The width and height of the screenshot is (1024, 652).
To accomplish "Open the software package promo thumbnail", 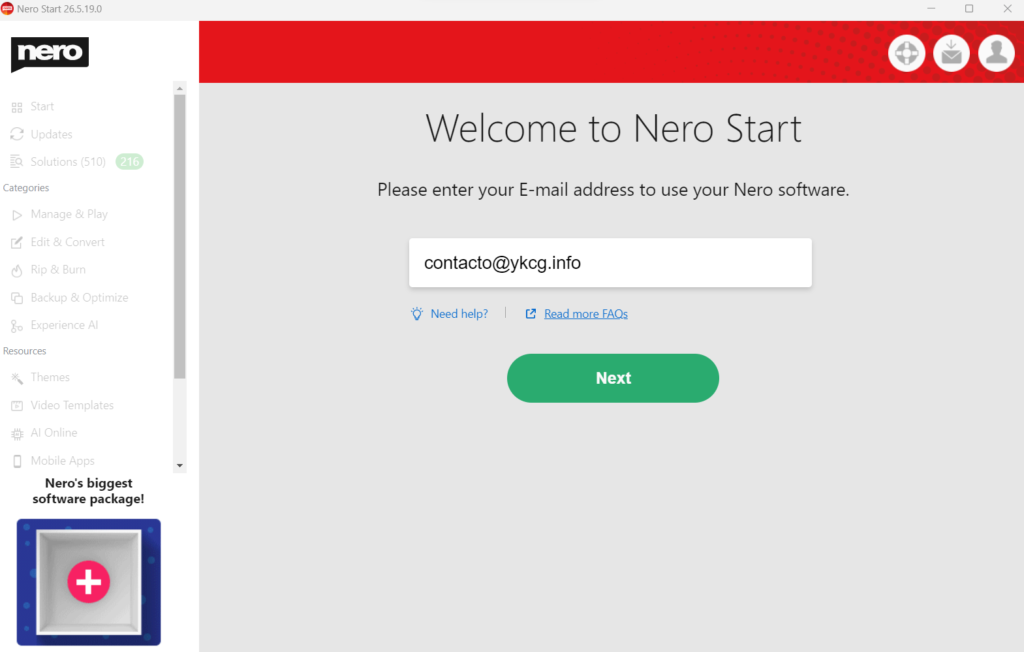I will (89, 582).
